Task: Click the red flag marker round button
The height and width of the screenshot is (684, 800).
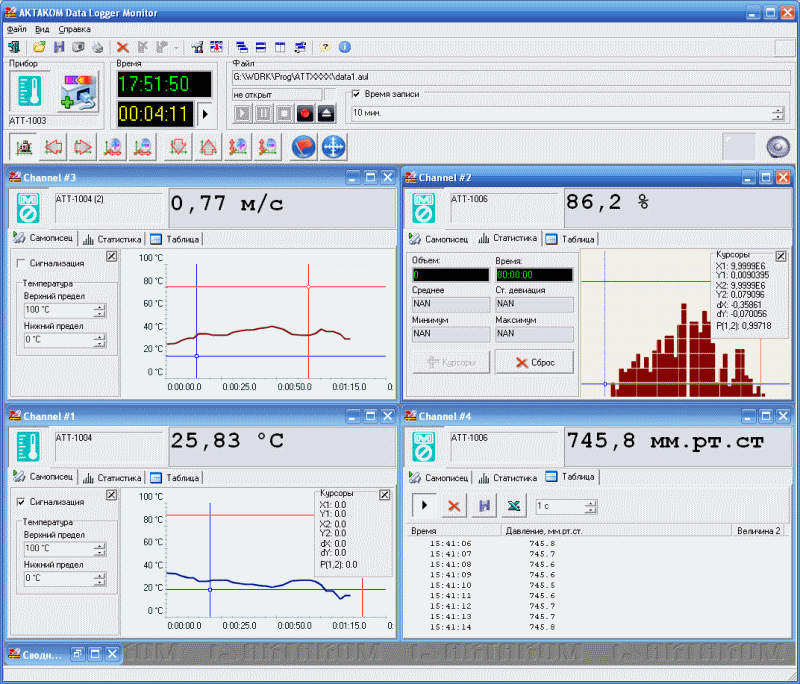Action: 304,147
